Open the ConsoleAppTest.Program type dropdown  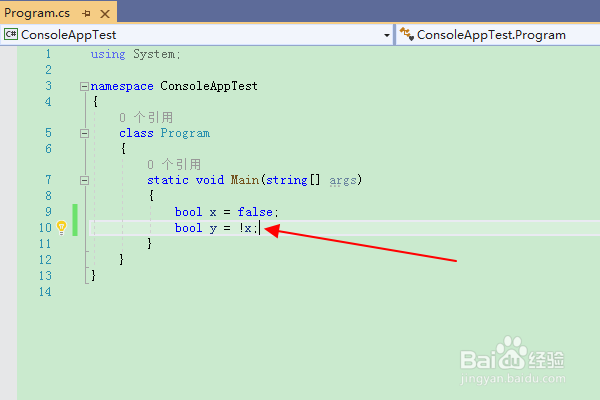click(x=497, y=35)
